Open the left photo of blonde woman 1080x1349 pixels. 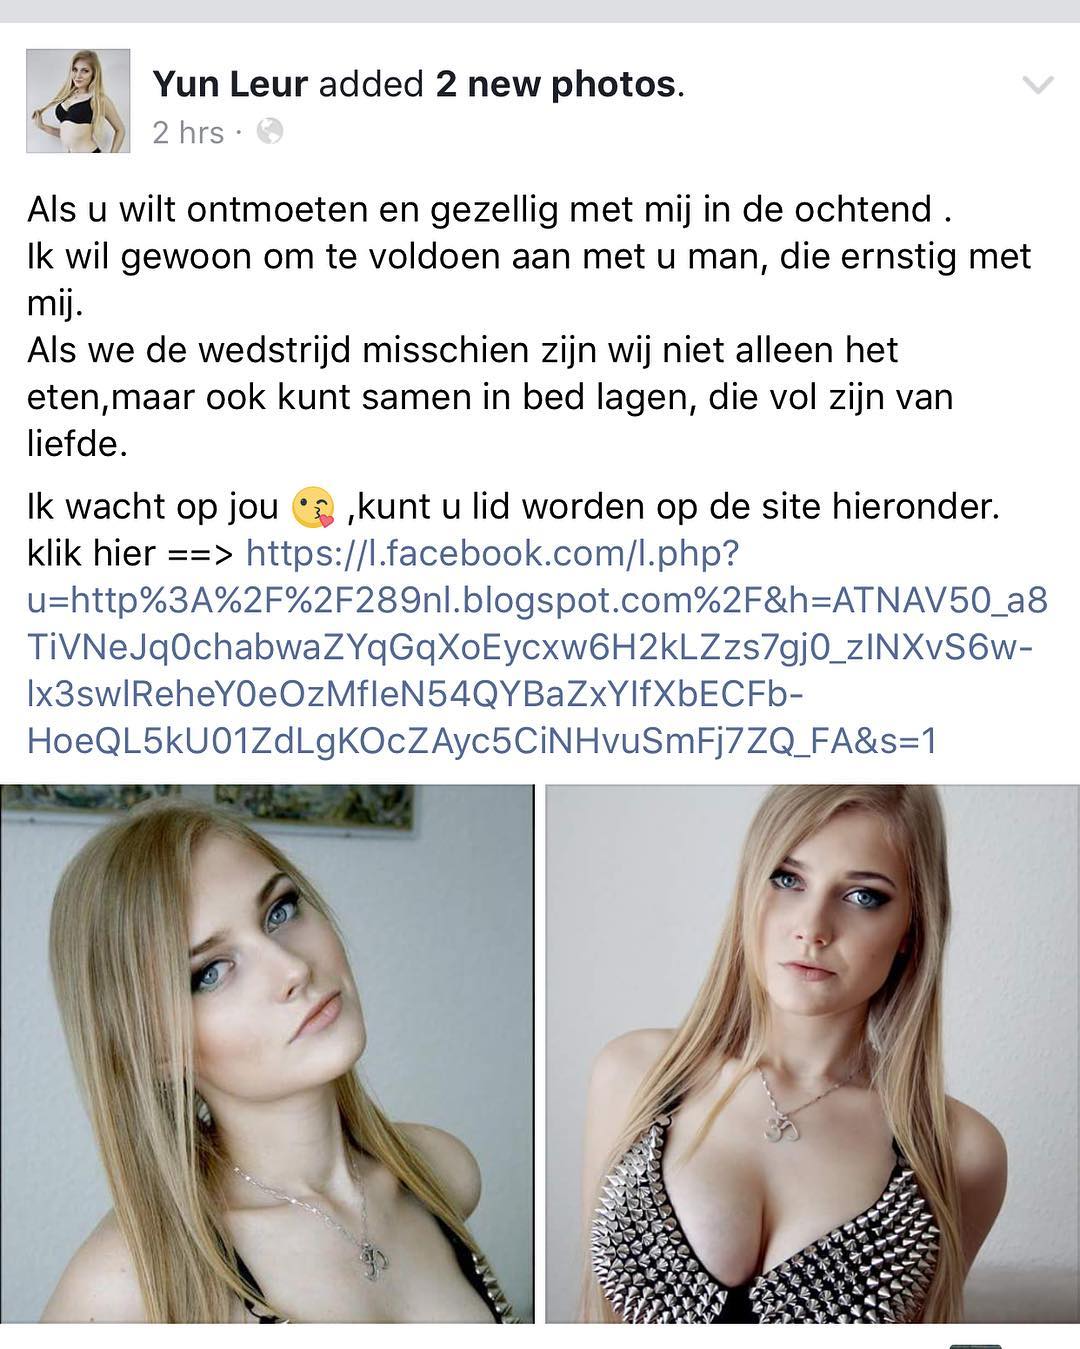coord(267,1053)
